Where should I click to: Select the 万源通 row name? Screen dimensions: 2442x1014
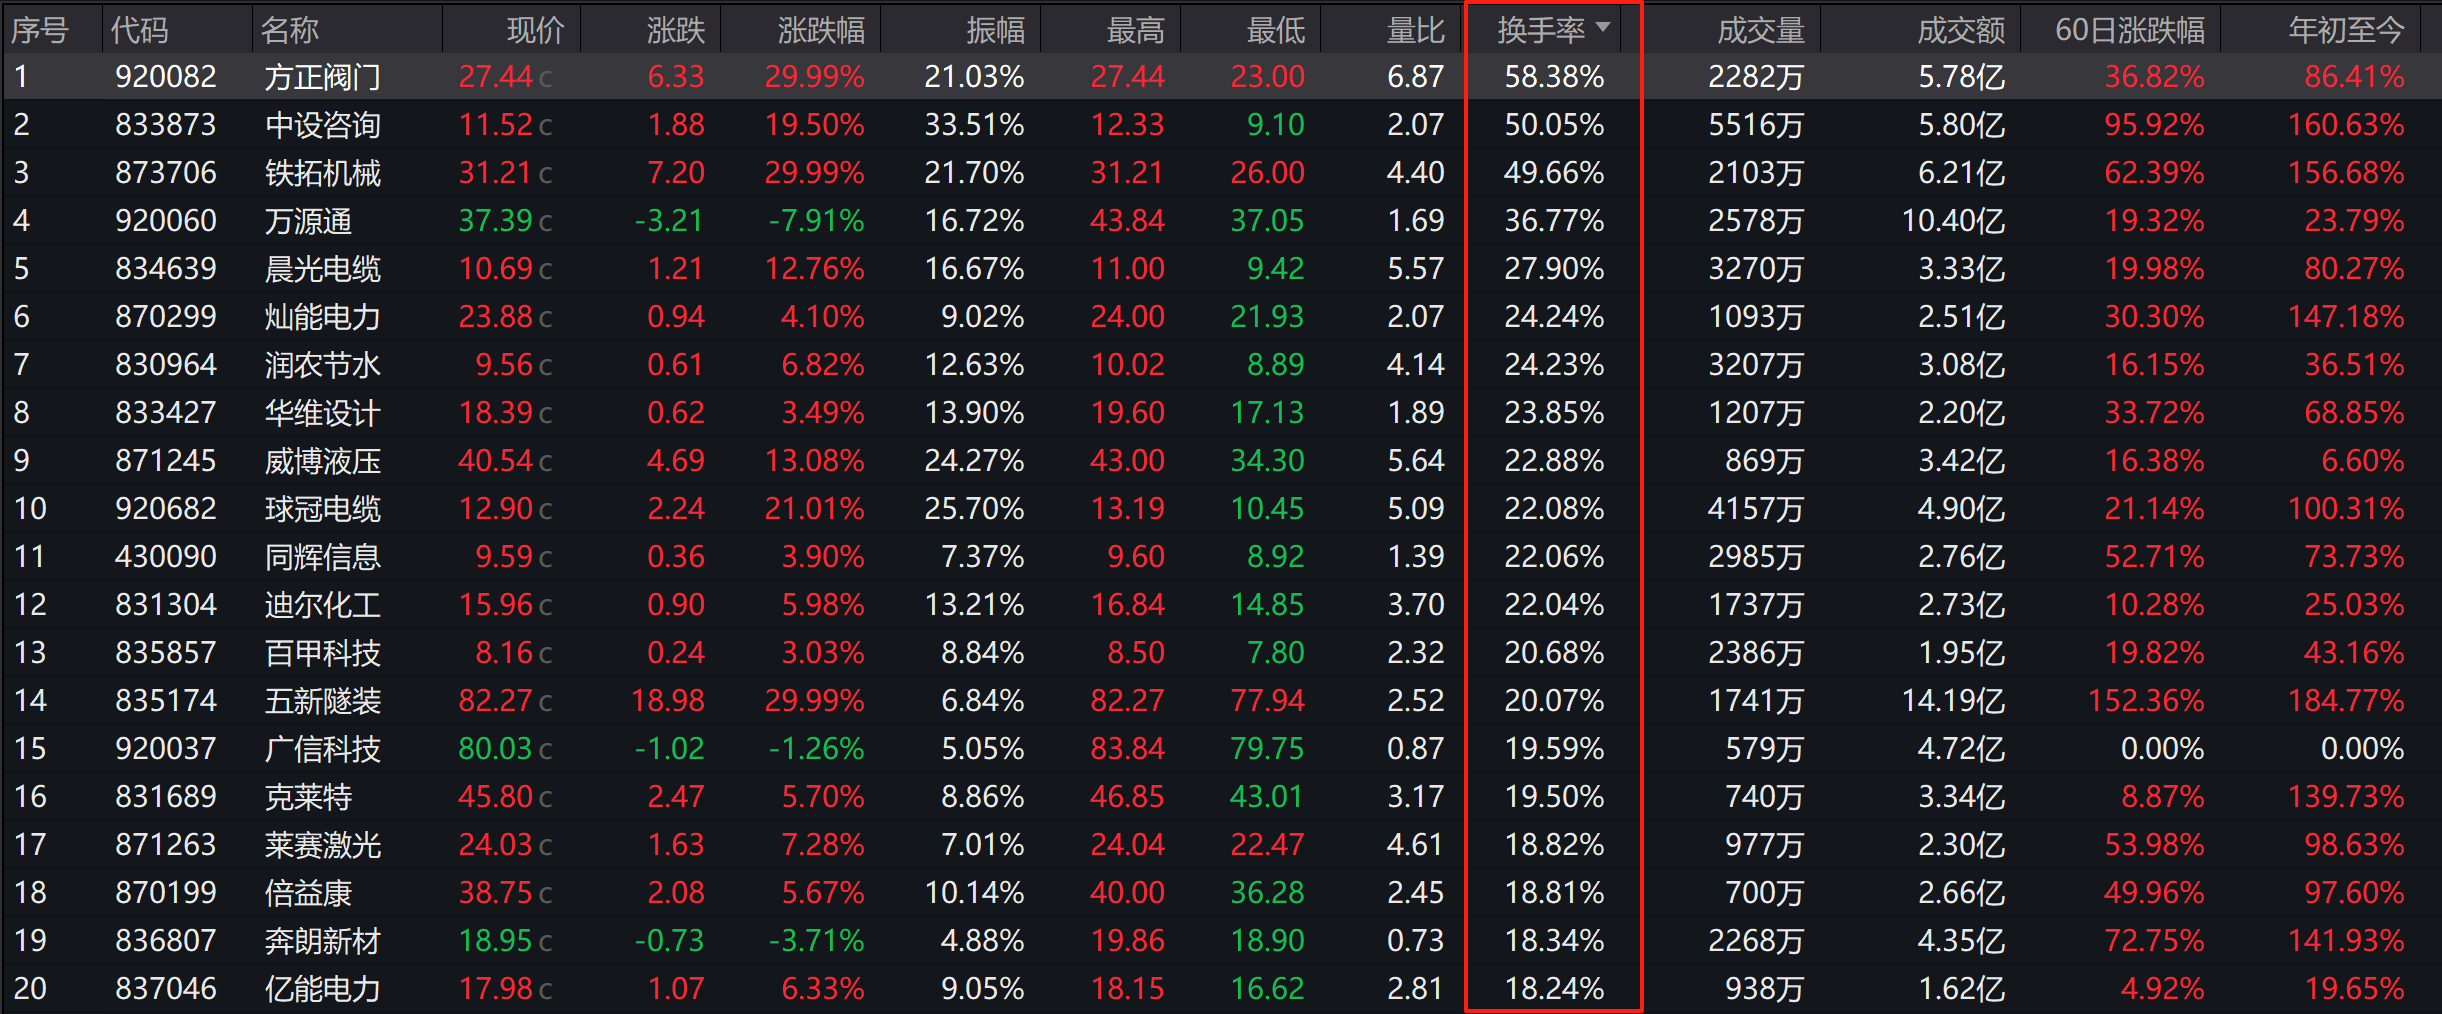point(308,221)
